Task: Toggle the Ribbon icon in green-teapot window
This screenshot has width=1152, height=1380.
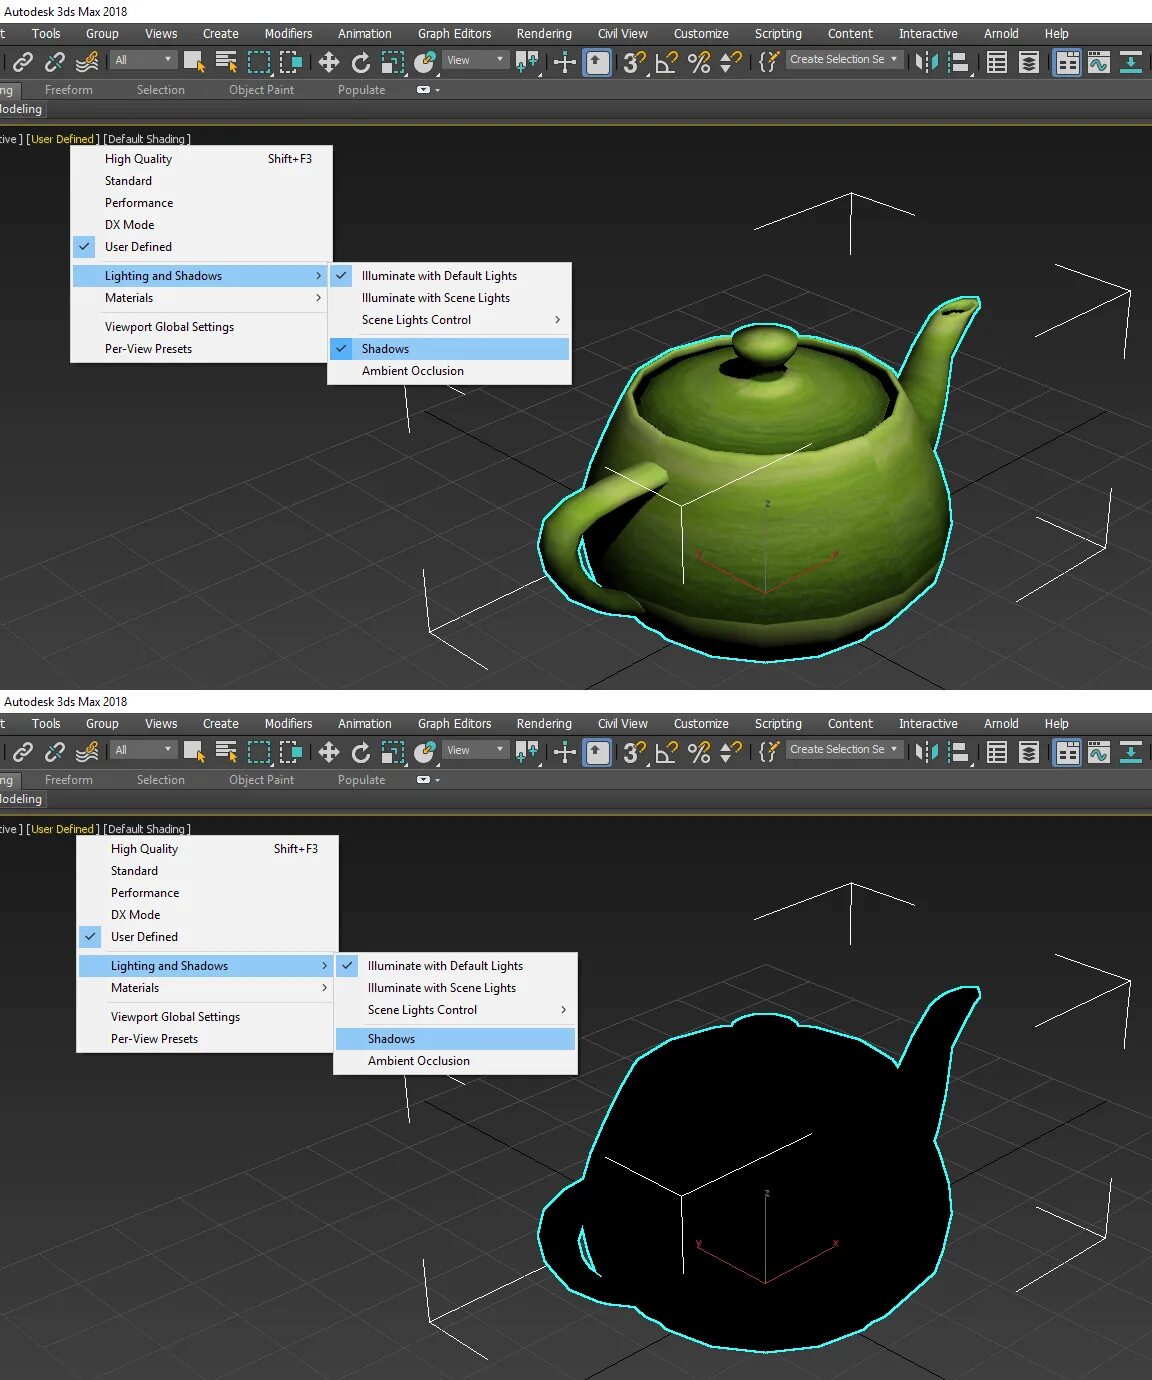Action: pos(1067,62)
